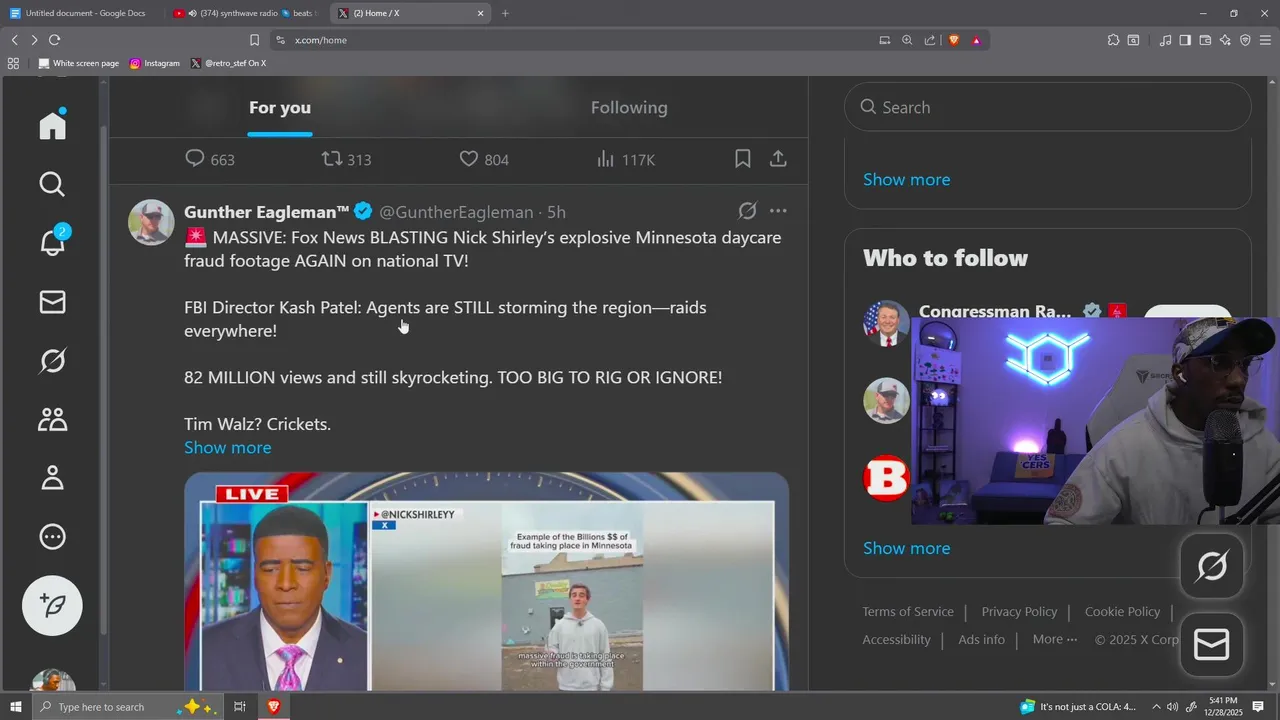
Task: Open Profile person icon in sidebar
Action: 52,478
